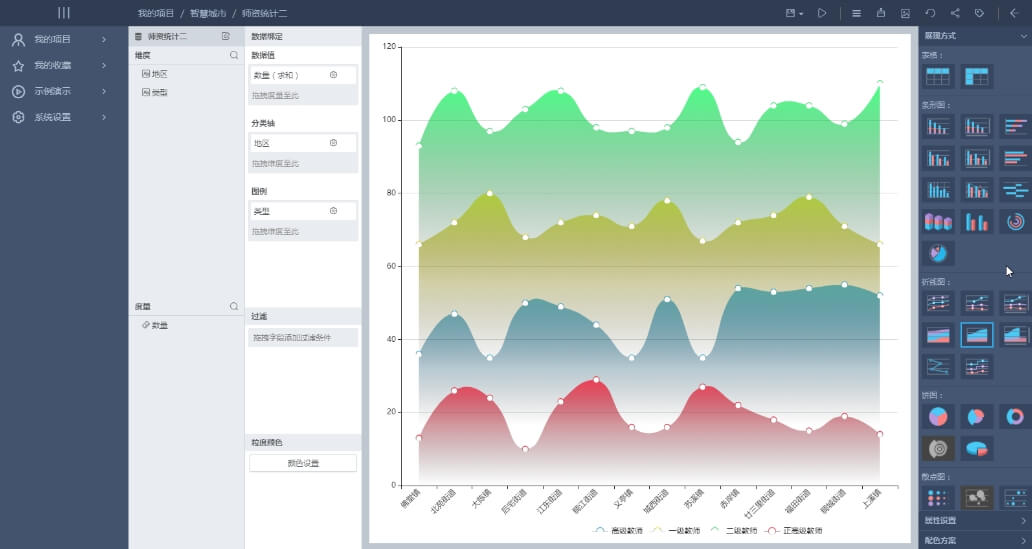
Task: Click the preview play icon in top toolbar
Action: point(822,13)
